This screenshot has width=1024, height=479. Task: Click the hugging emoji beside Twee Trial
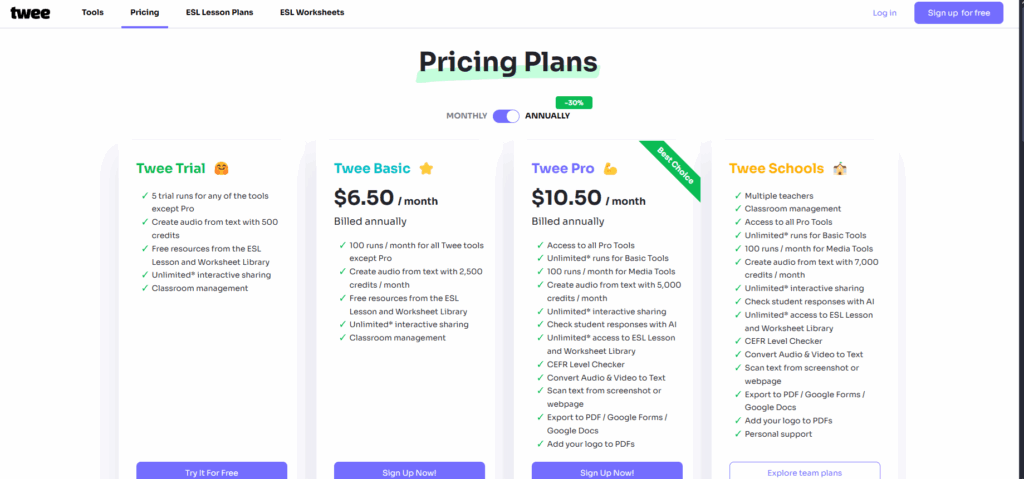[220, 169]
